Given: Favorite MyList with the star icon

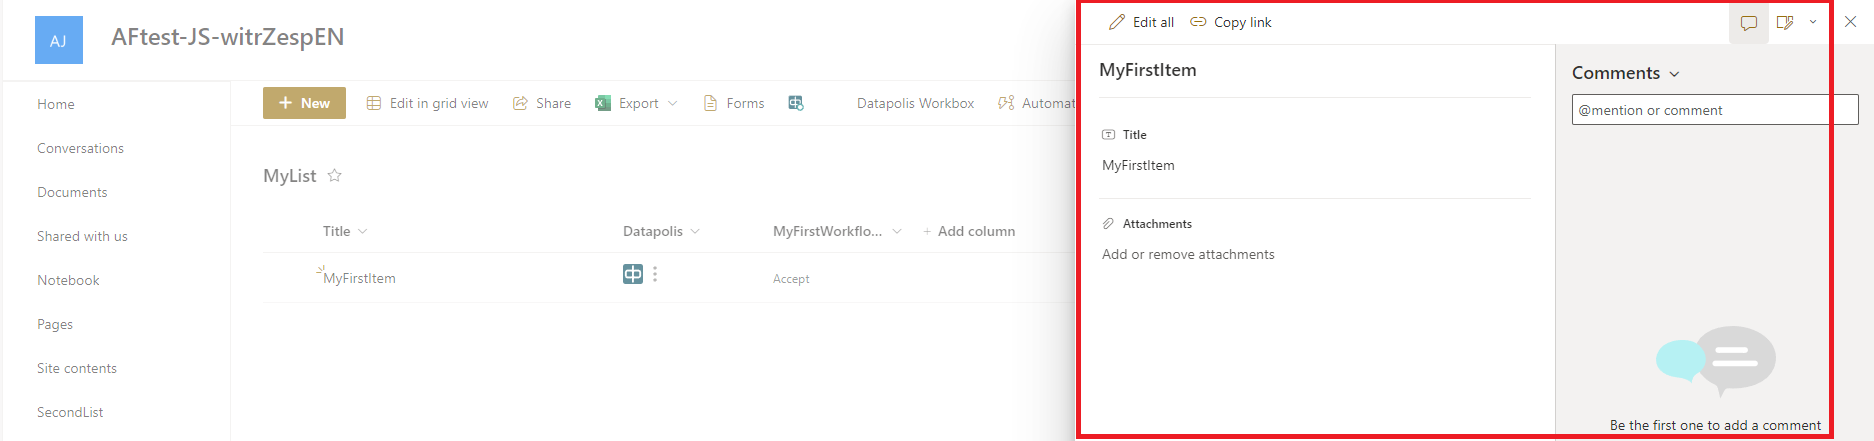Looking at the screenshot, I should 335,175.
